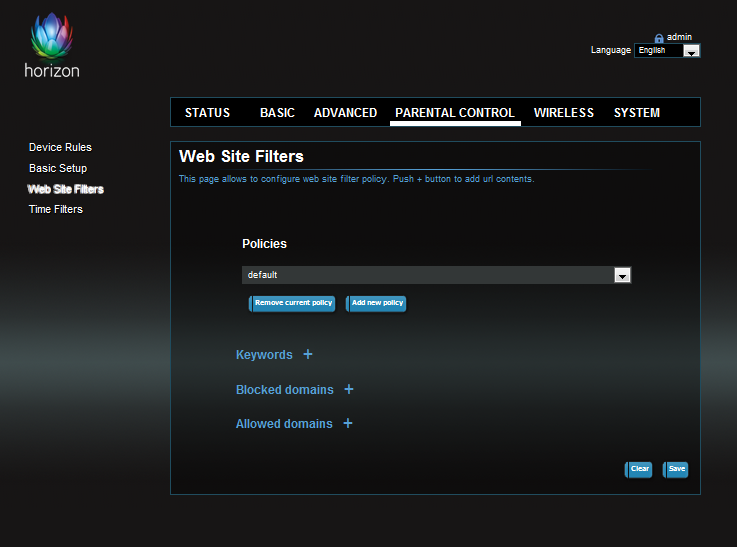Add an allowed domain with plus icon

[348, 423]
